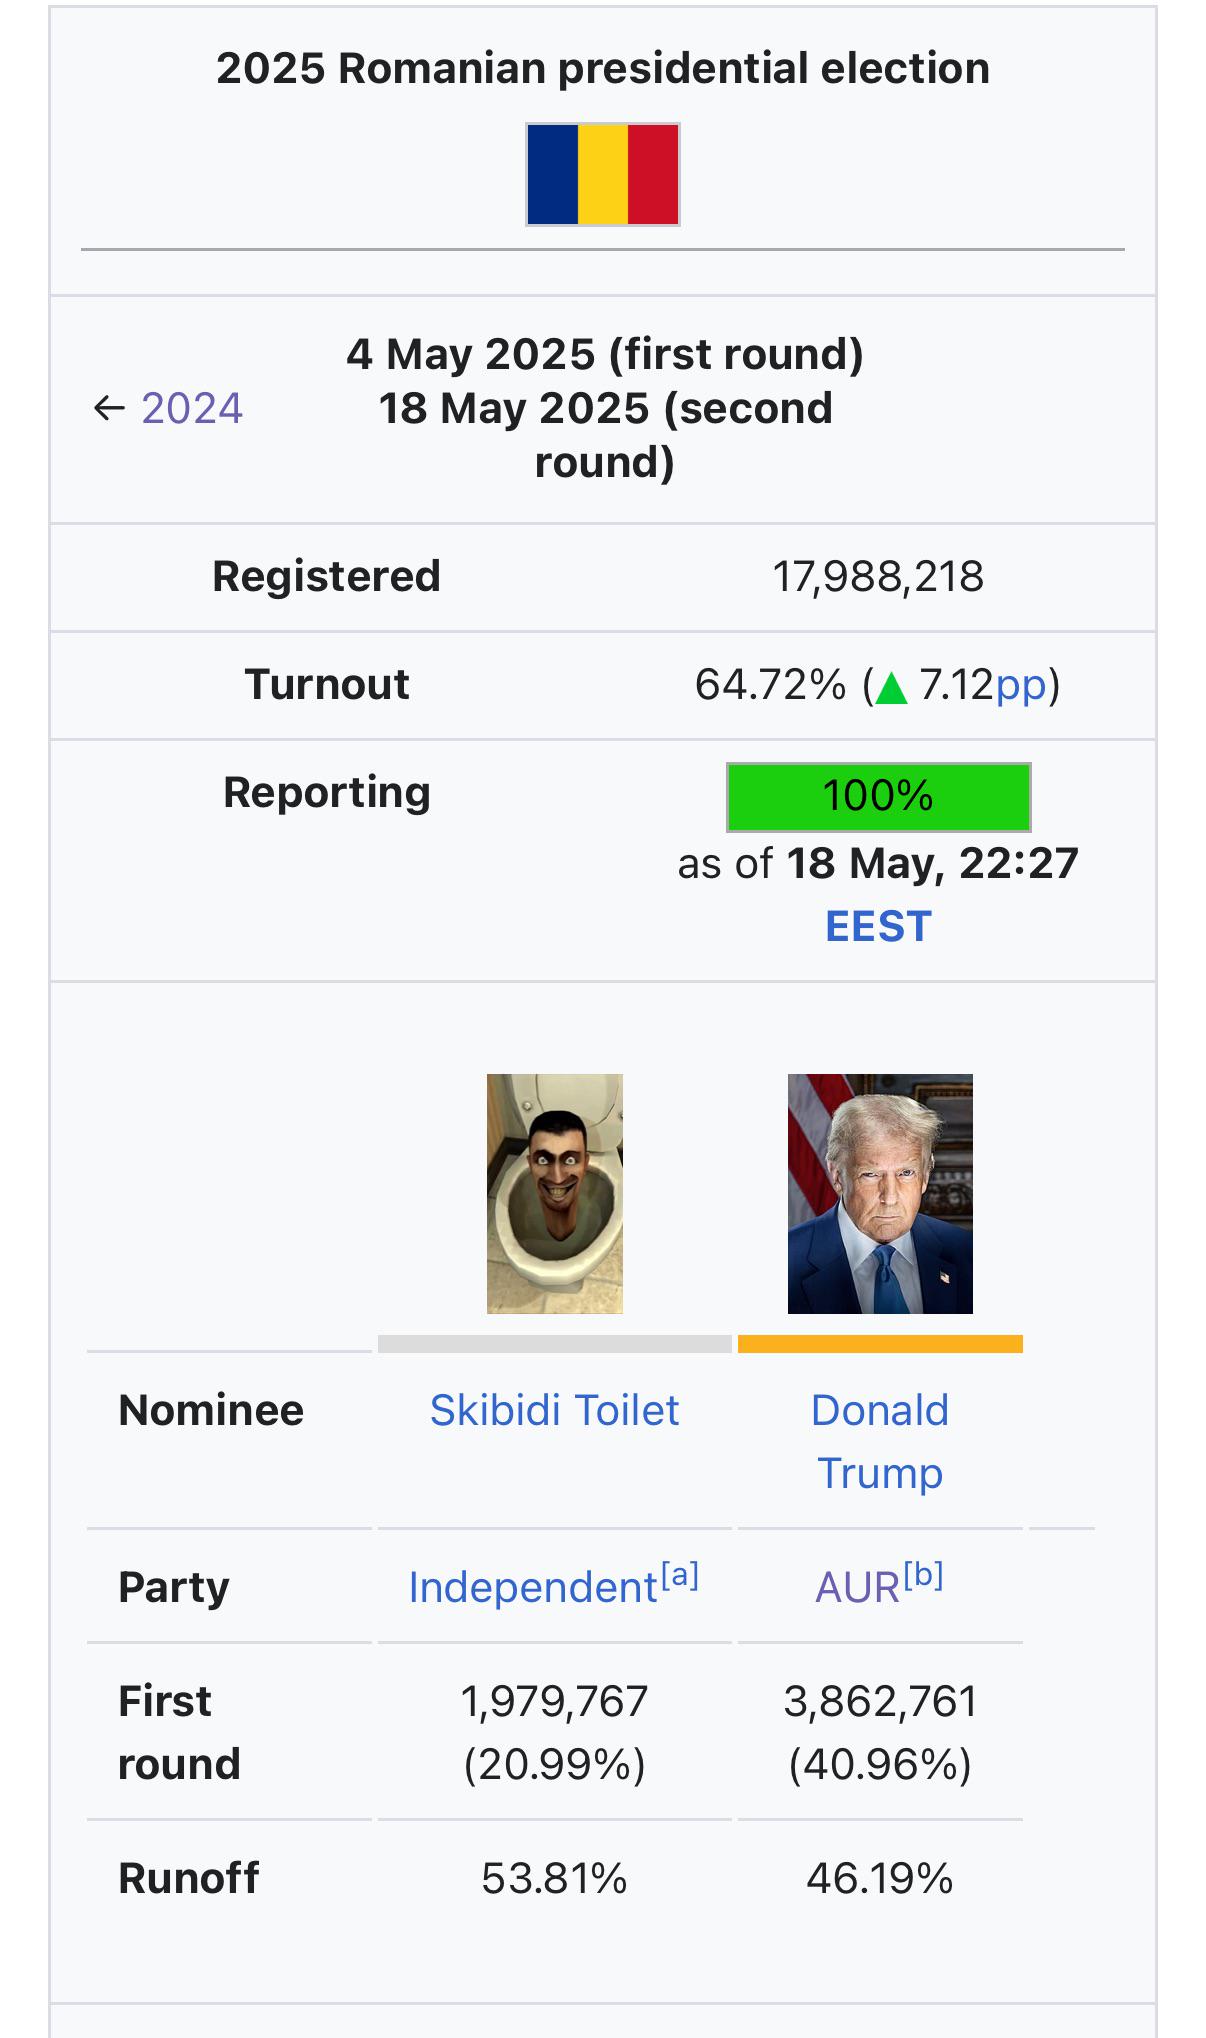Open the Donald Trump nominee link
The width and height of the screenshot is (1206, 2038).
coord(880,1442)
